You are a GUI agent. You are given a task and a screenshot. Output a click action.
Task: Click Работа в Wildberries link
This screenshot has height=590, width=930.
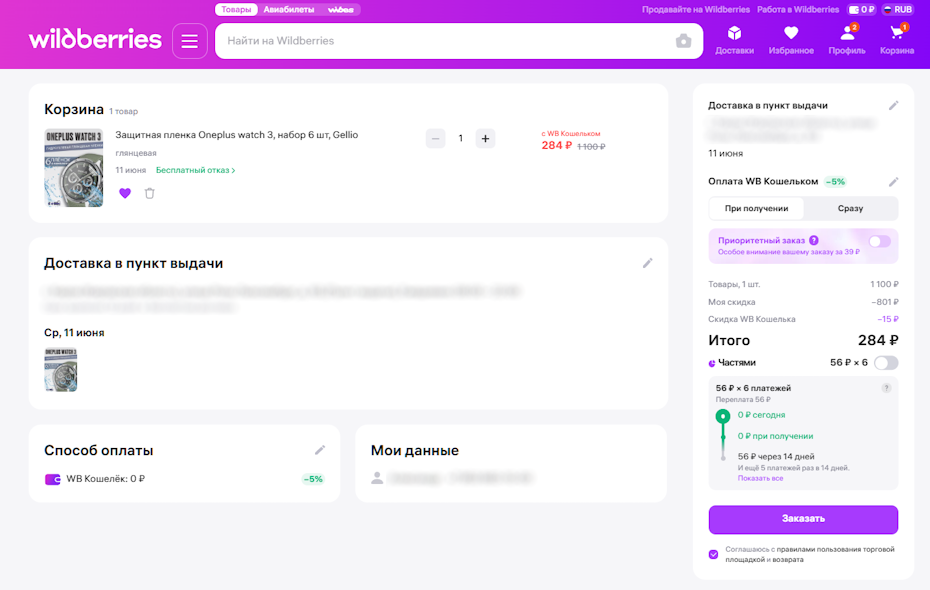[798, 9]
